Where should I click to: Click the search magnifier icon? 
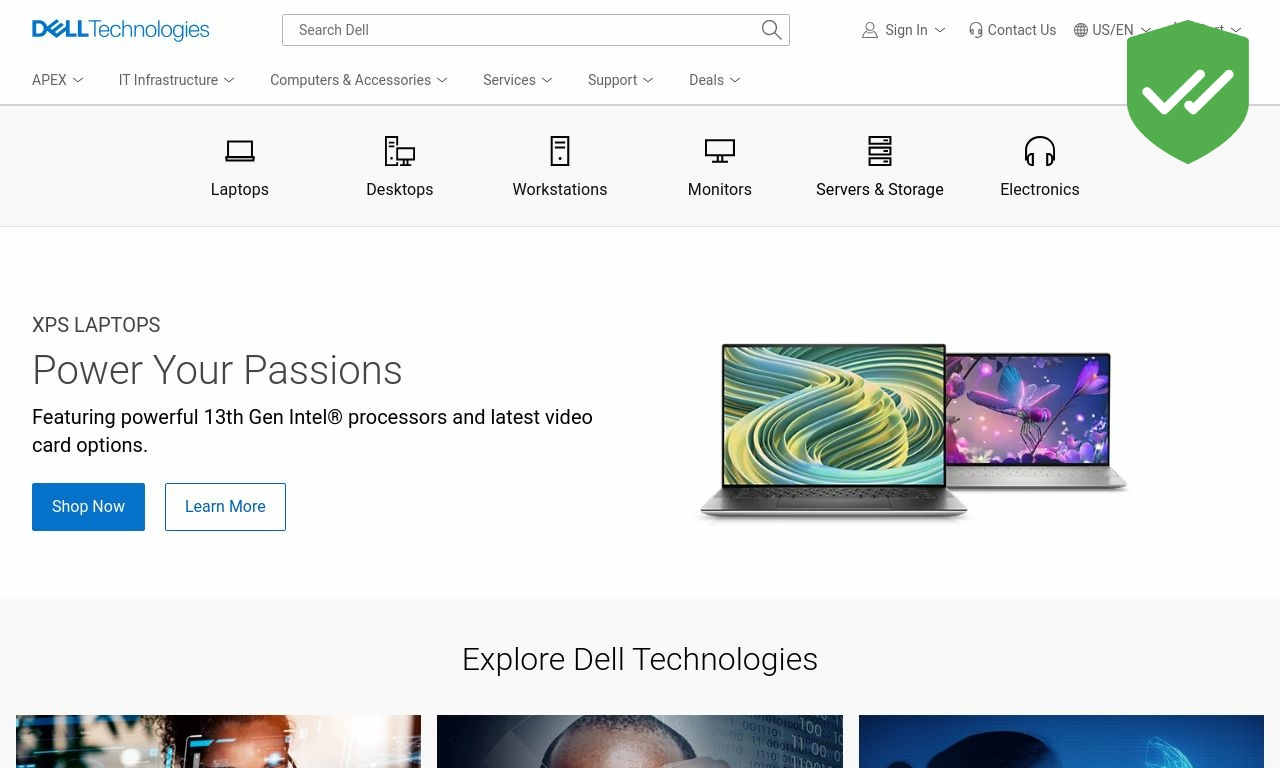tap(771, 30)
